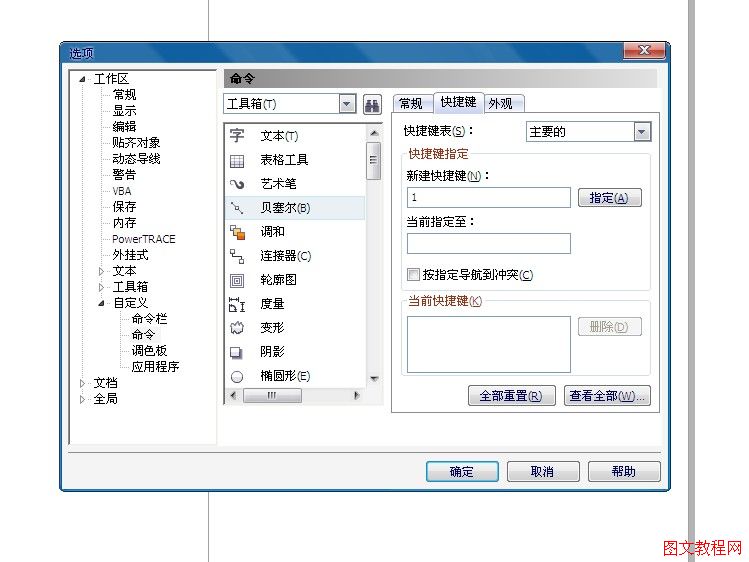Select 保存 in the tree
The height and width of the screenshot is (562, 749).
[x=124, y=207]
